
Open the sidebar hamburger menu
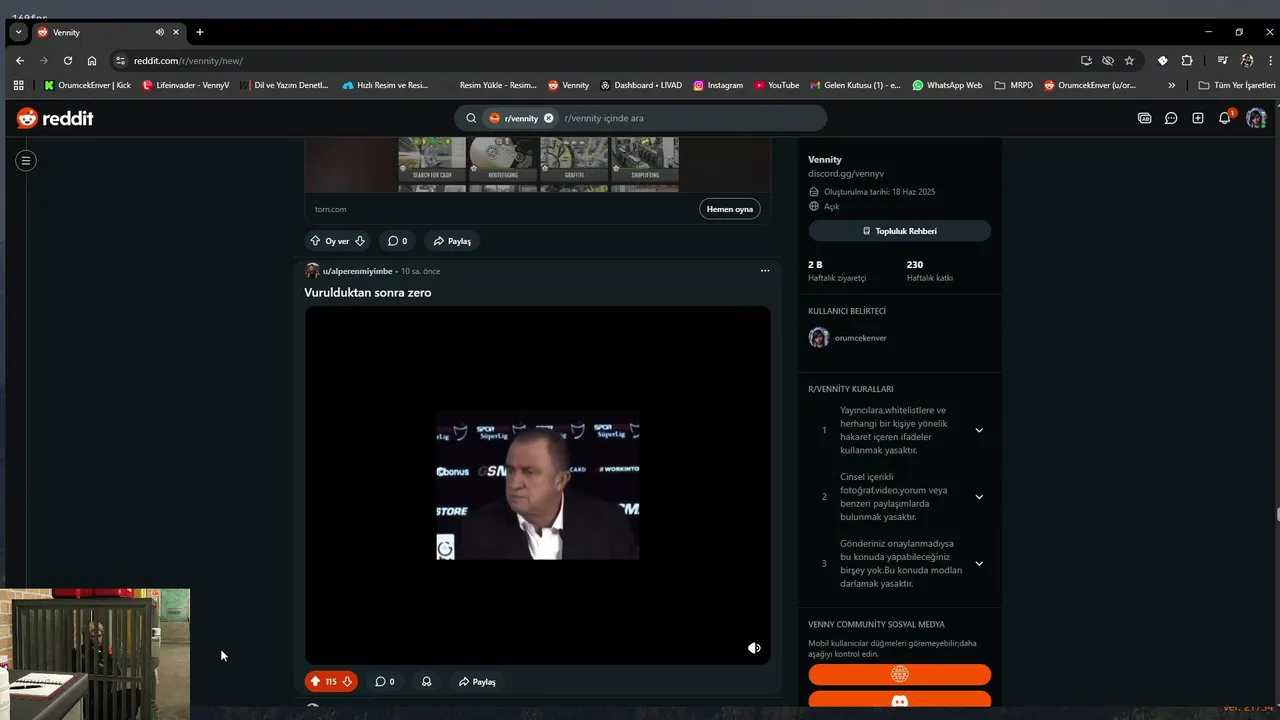pyautogui.click(x=26, y=160)
